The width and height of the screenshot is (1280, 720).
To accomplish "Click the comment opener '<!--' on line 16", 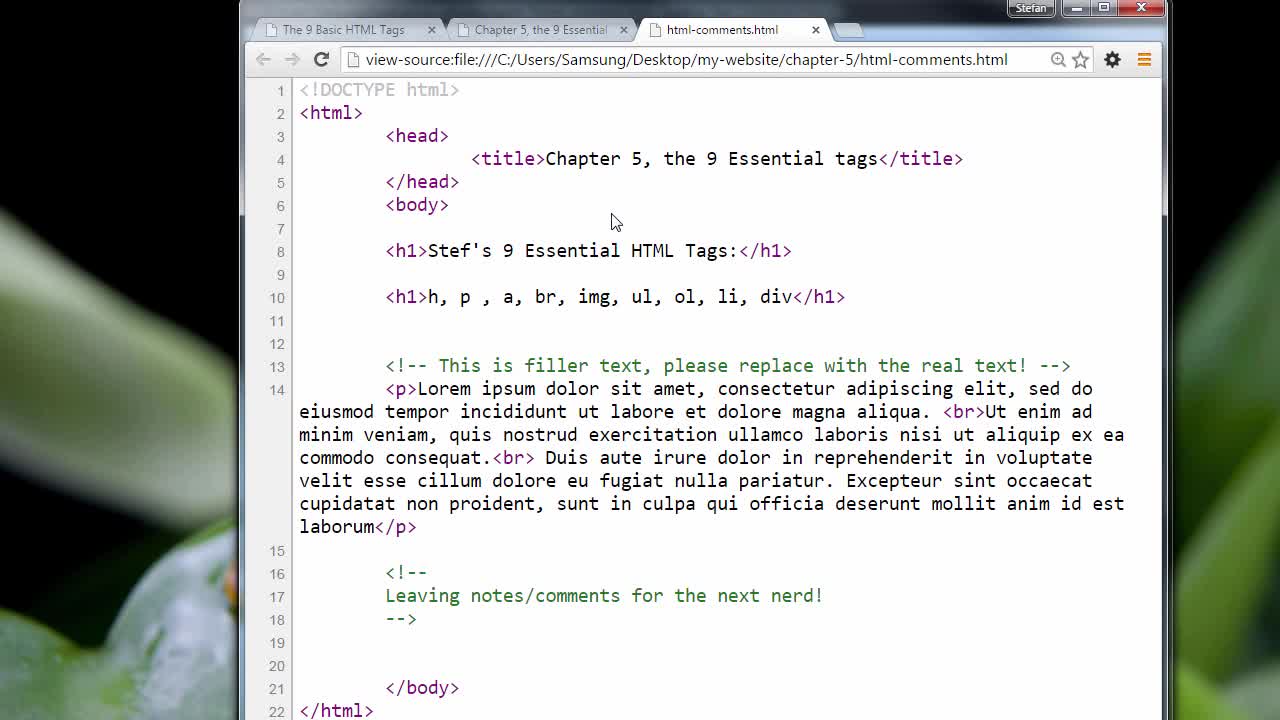I will (x=406, y=573).
